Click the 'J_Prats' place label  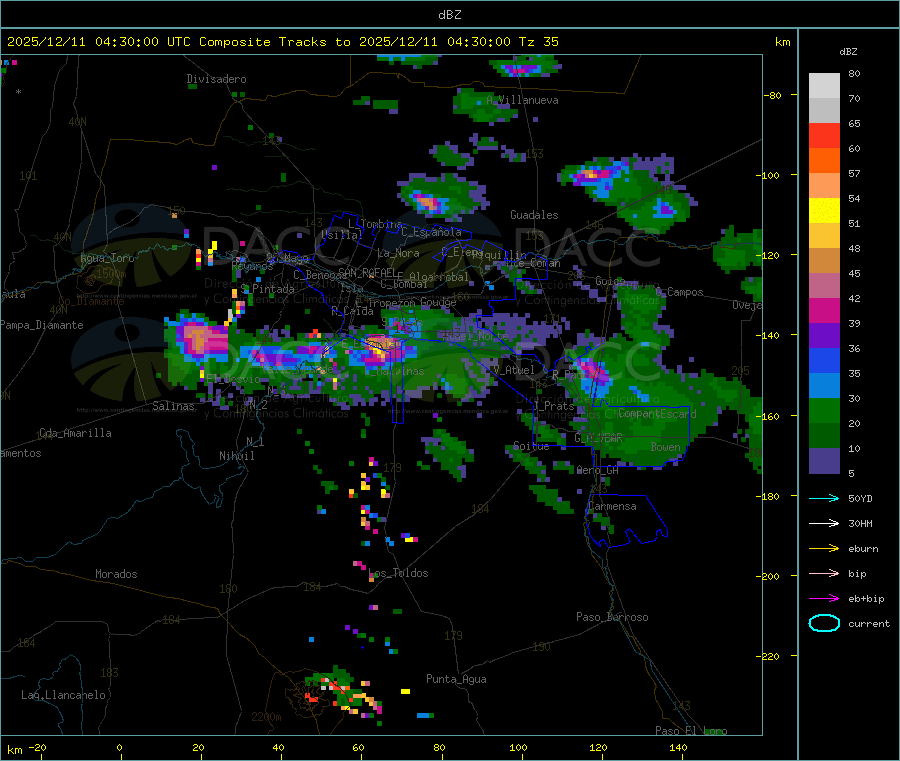tap(554, 406)
